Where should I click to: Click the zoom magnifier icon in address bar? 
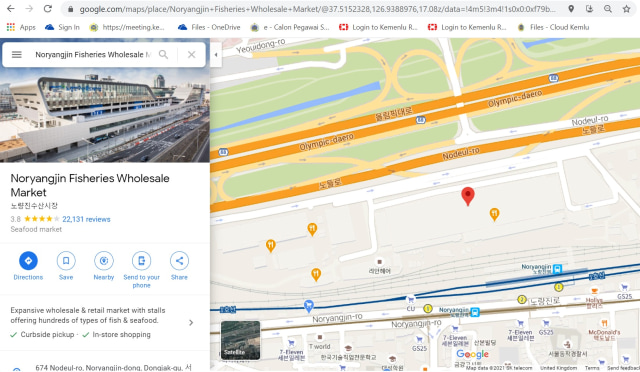(x=608, y=9)
